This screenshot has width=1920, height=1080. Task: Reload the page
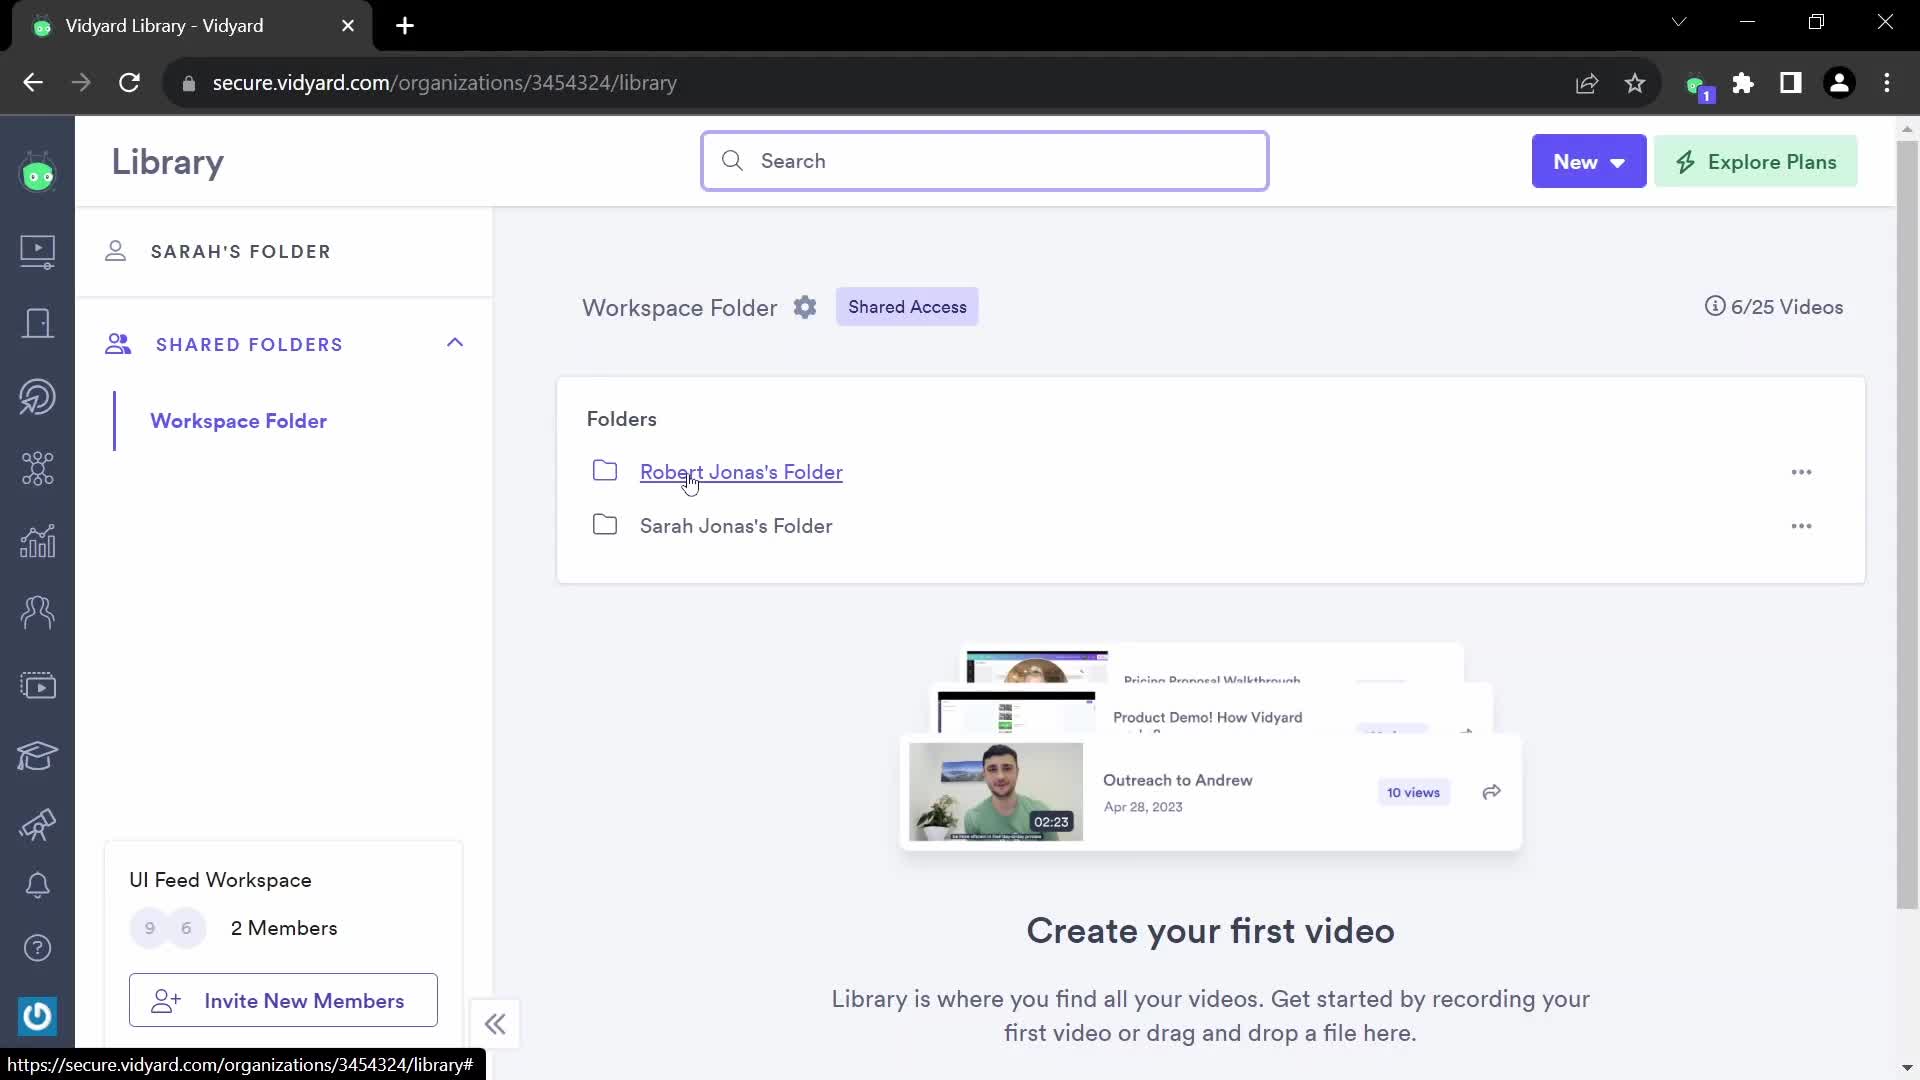tap(129, 83)
